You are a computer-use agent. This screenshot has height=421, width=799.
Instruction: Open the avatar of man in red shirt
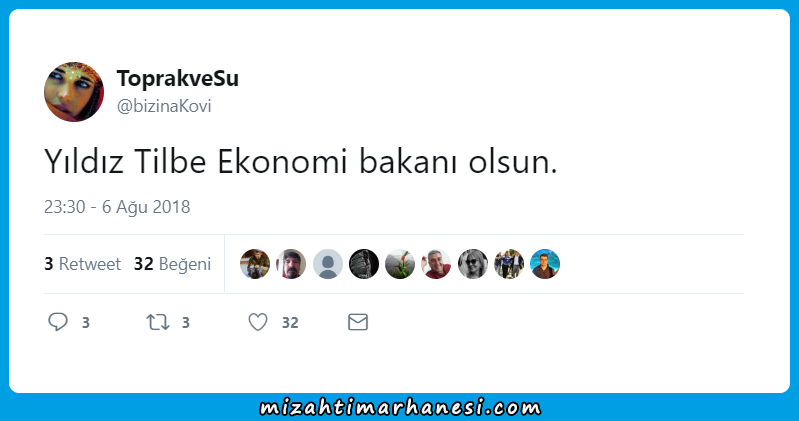[436, 264]
